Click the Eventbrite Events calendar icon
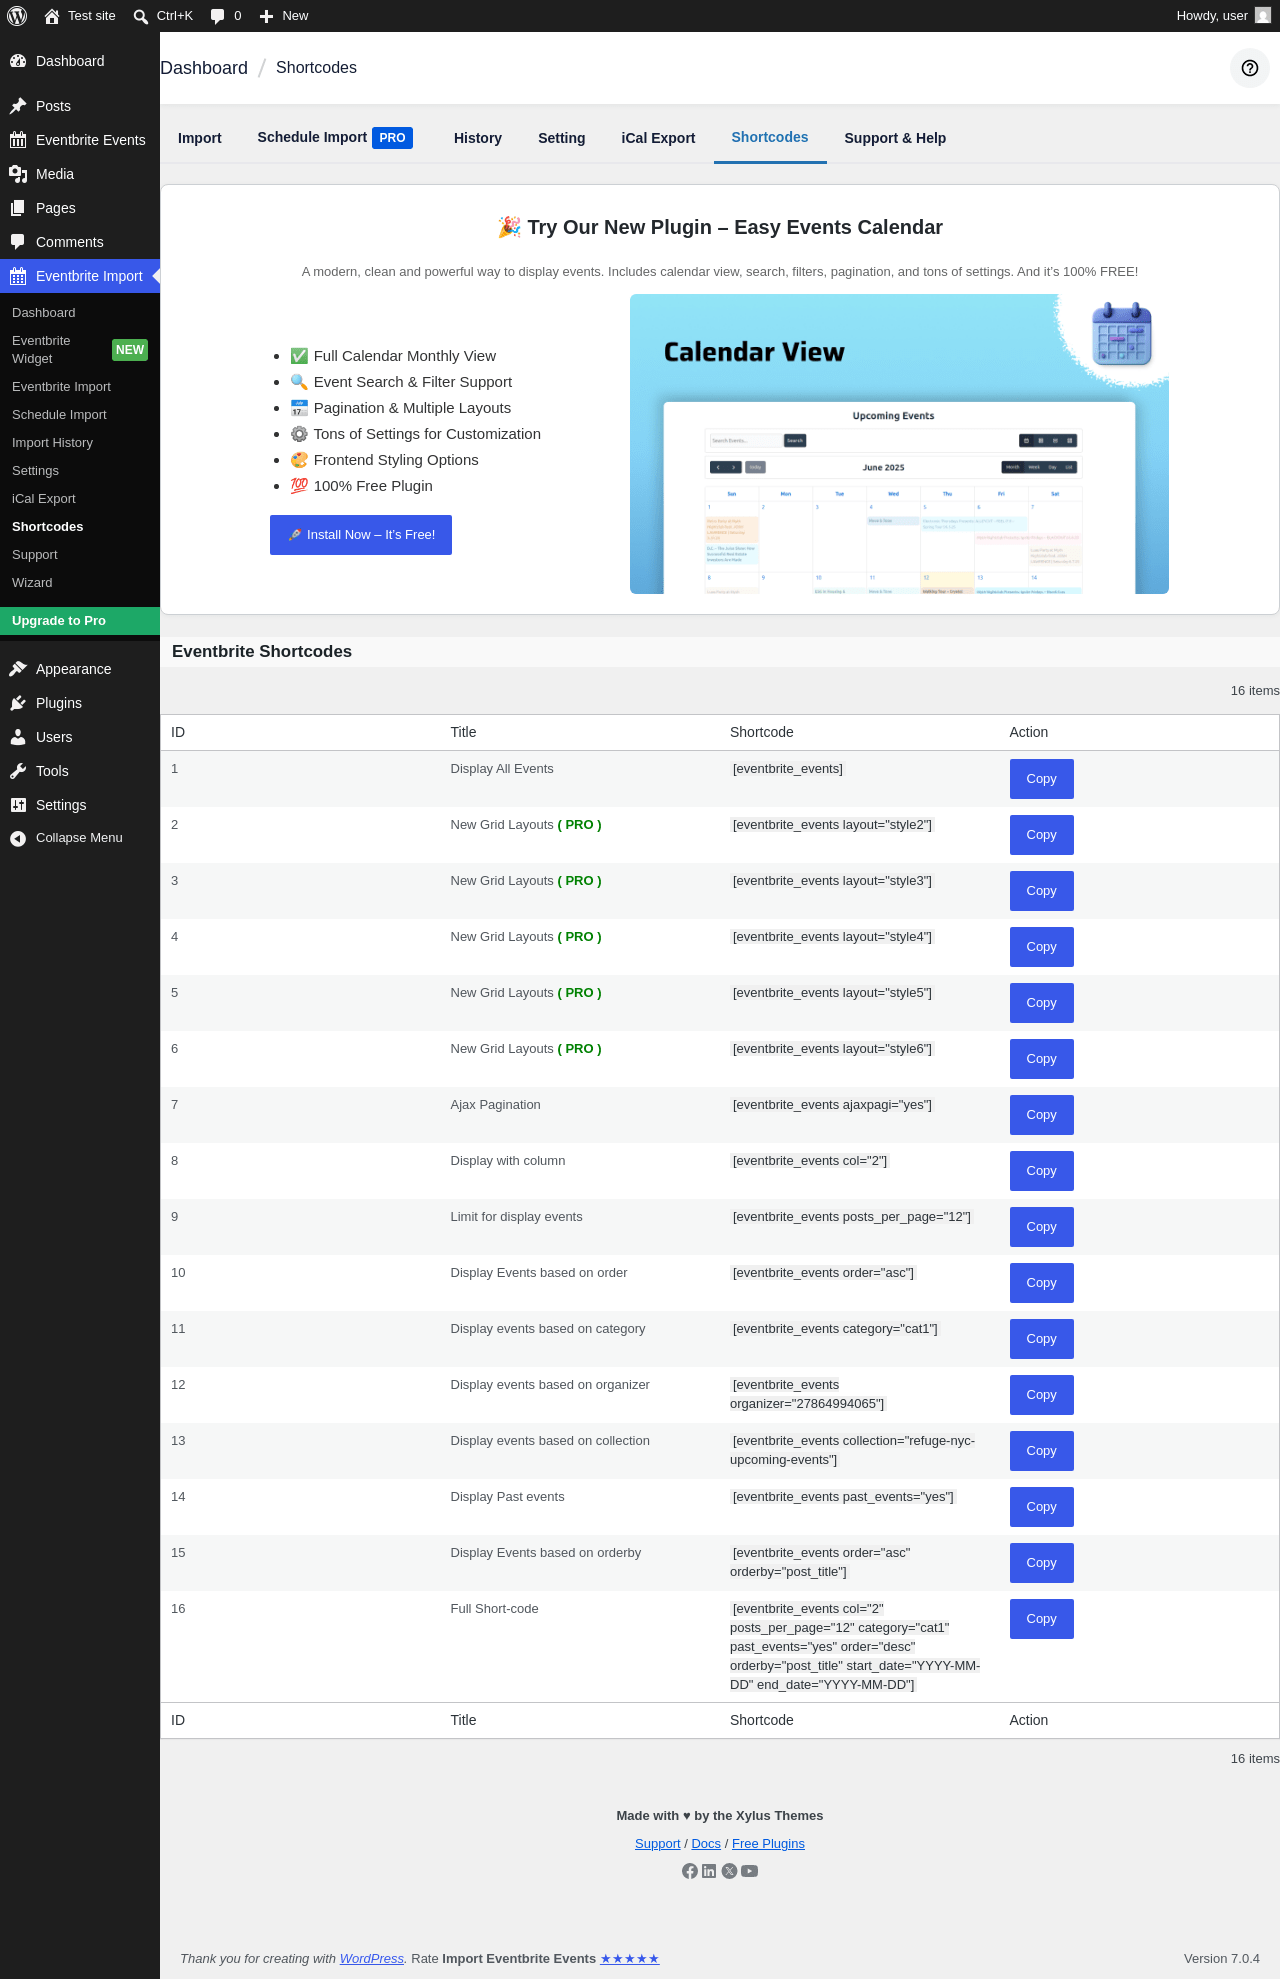 click(x=18, y=140)
